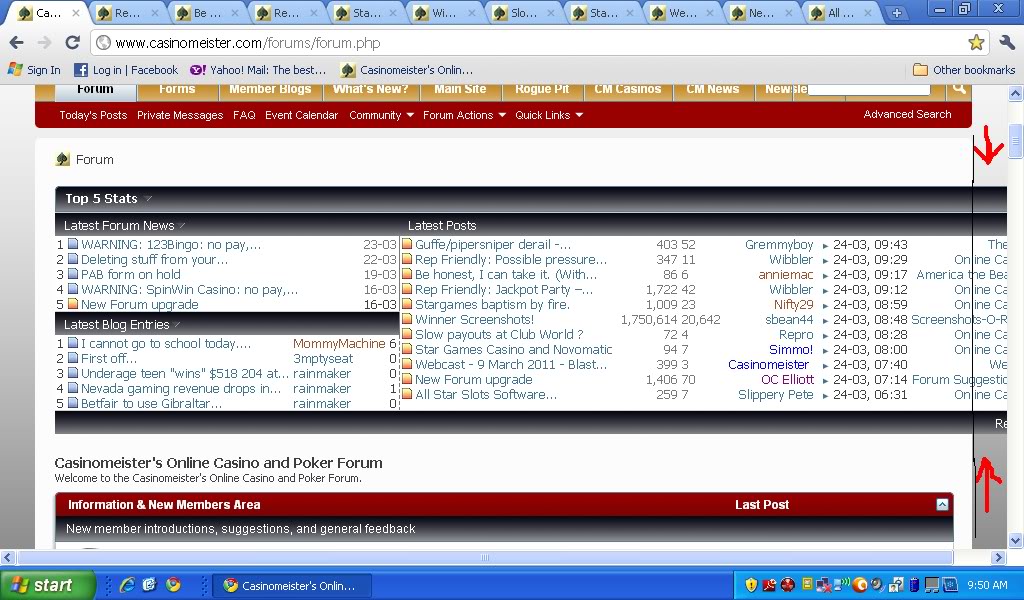
Task: Switch to the browser tab titled We...
Action: (x=682, y=12)
